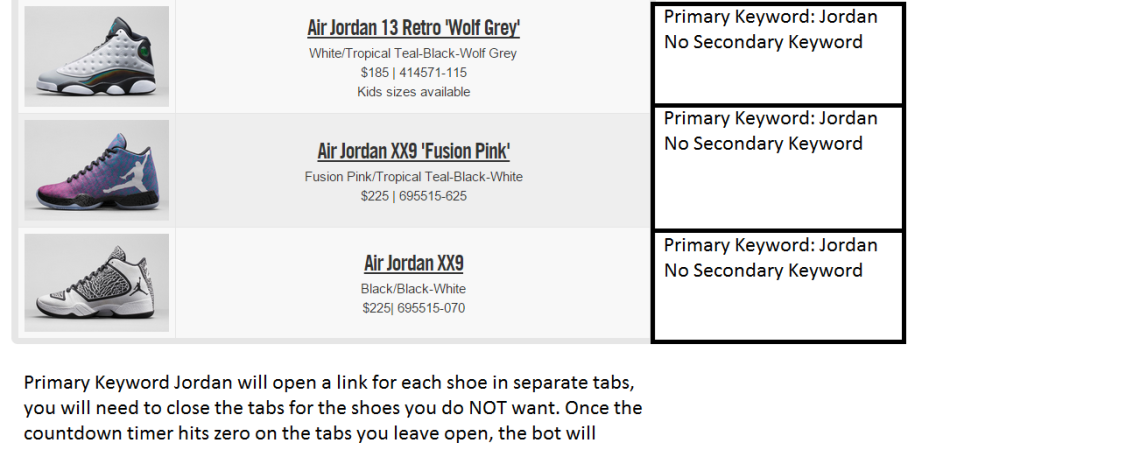Open the Air Jordan XX9 'Fusion Pink' link
Viewport: 1140px width, 450px height.
(x=413, y=152)
